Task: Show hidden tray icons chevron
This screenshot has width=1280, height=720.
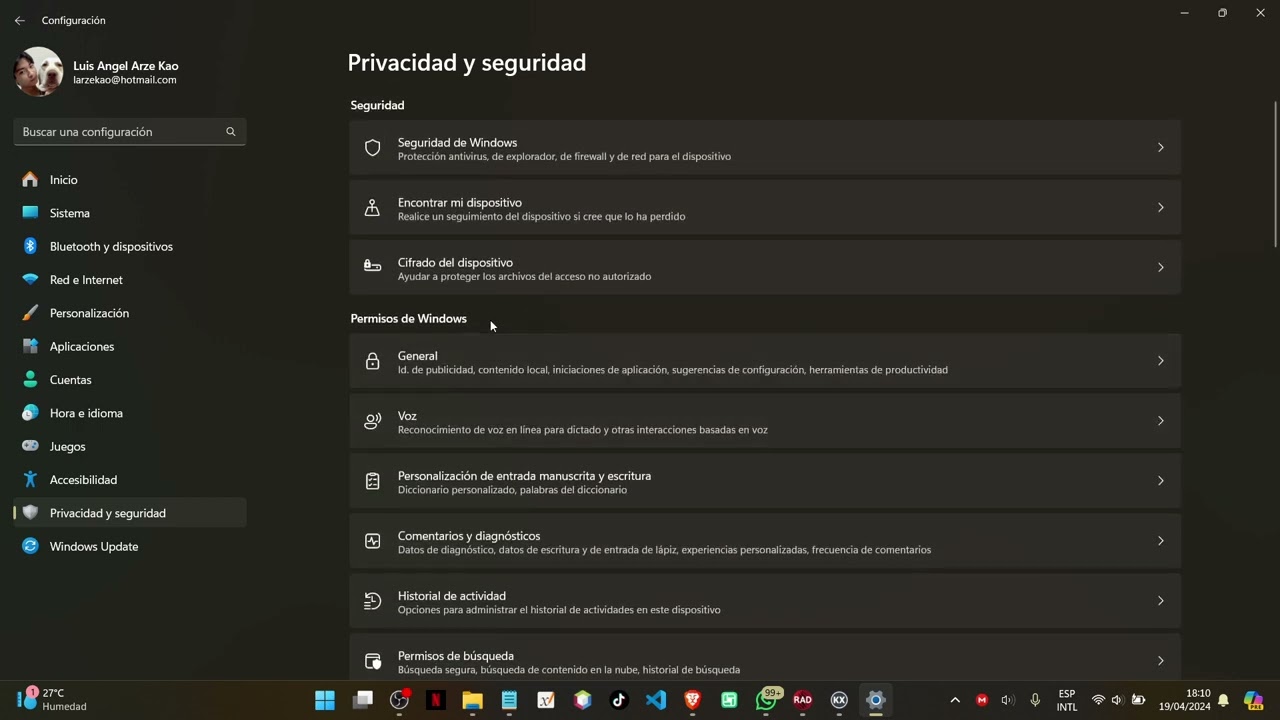Action: 955,700
